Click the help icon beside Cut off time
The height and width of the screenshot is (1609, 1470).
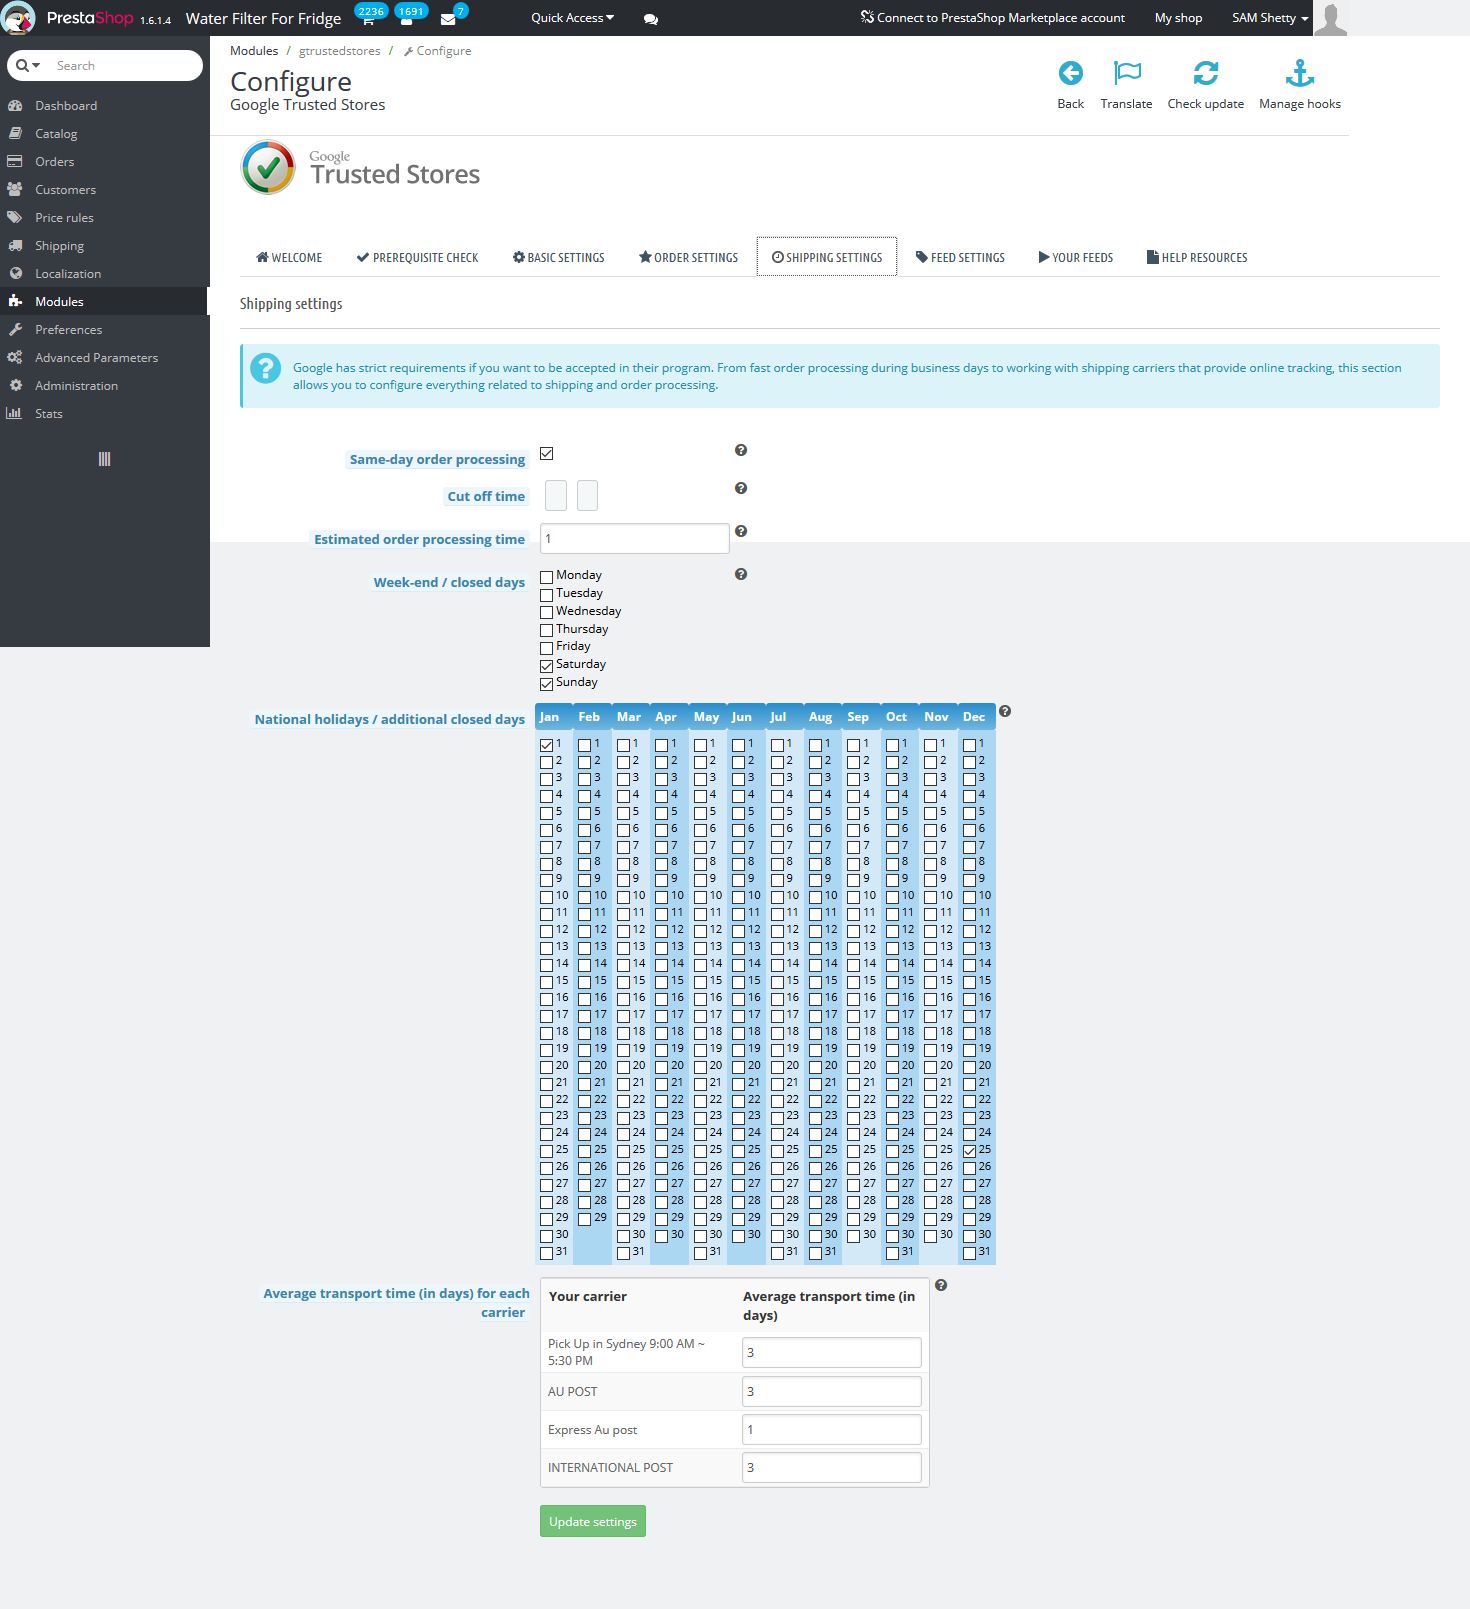(x=741, y=488)
